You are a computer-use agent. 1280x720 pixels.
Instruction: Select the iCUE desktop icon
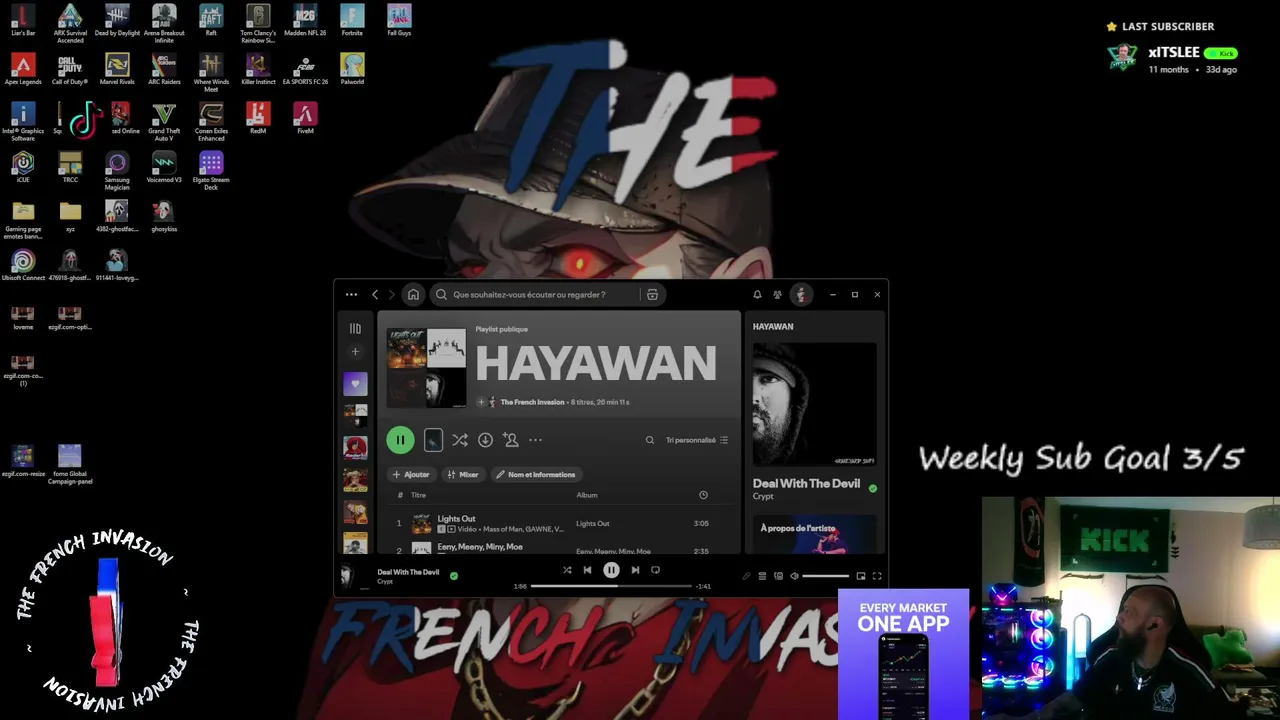tap(23, 167)
